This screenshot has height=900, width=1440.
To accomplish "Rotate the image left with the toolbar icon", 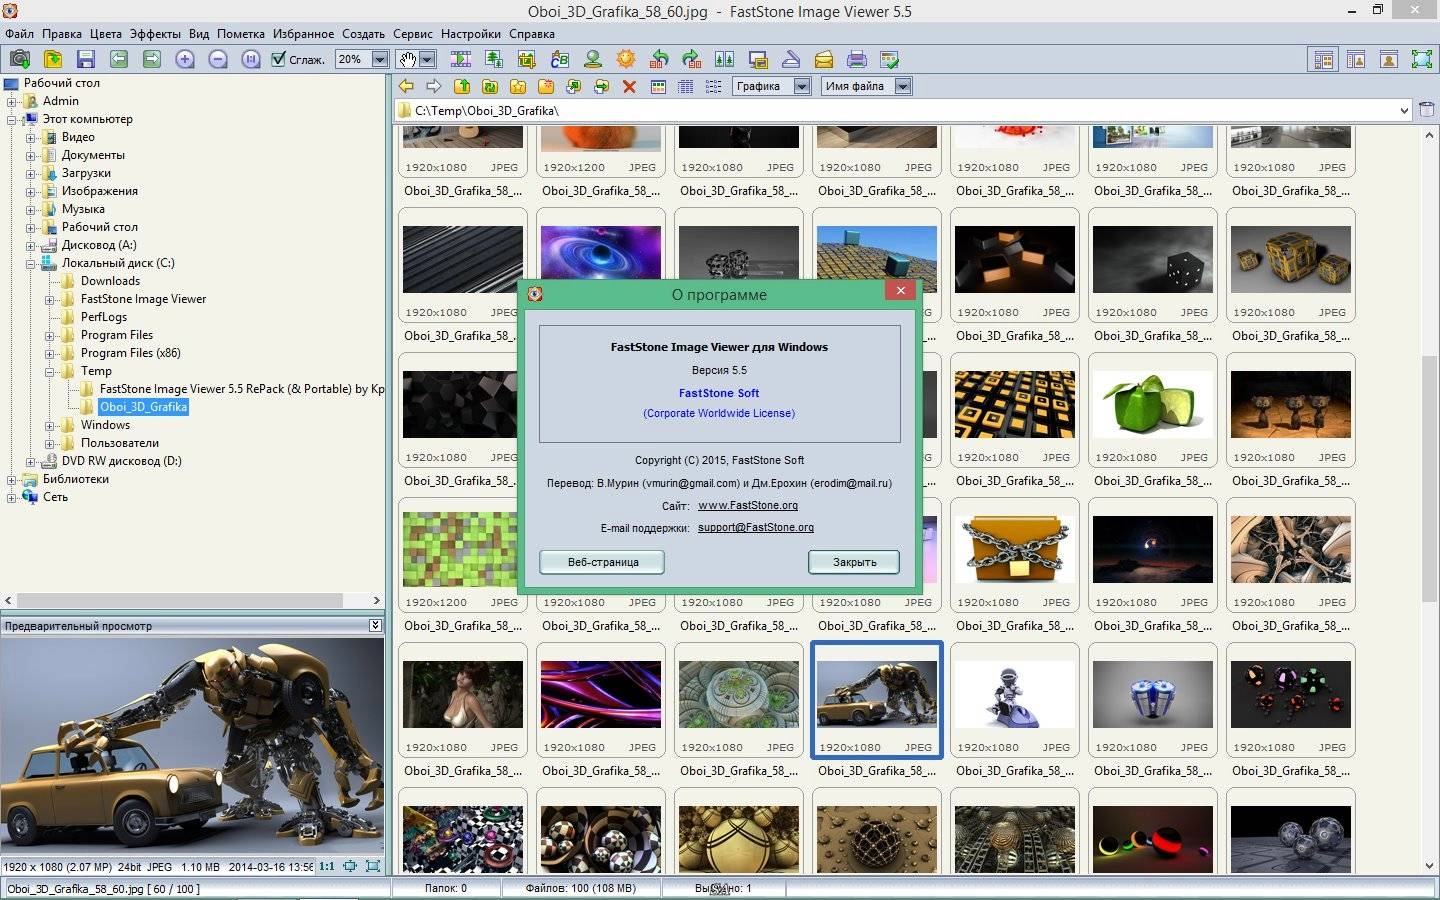I will coord(659,59).
